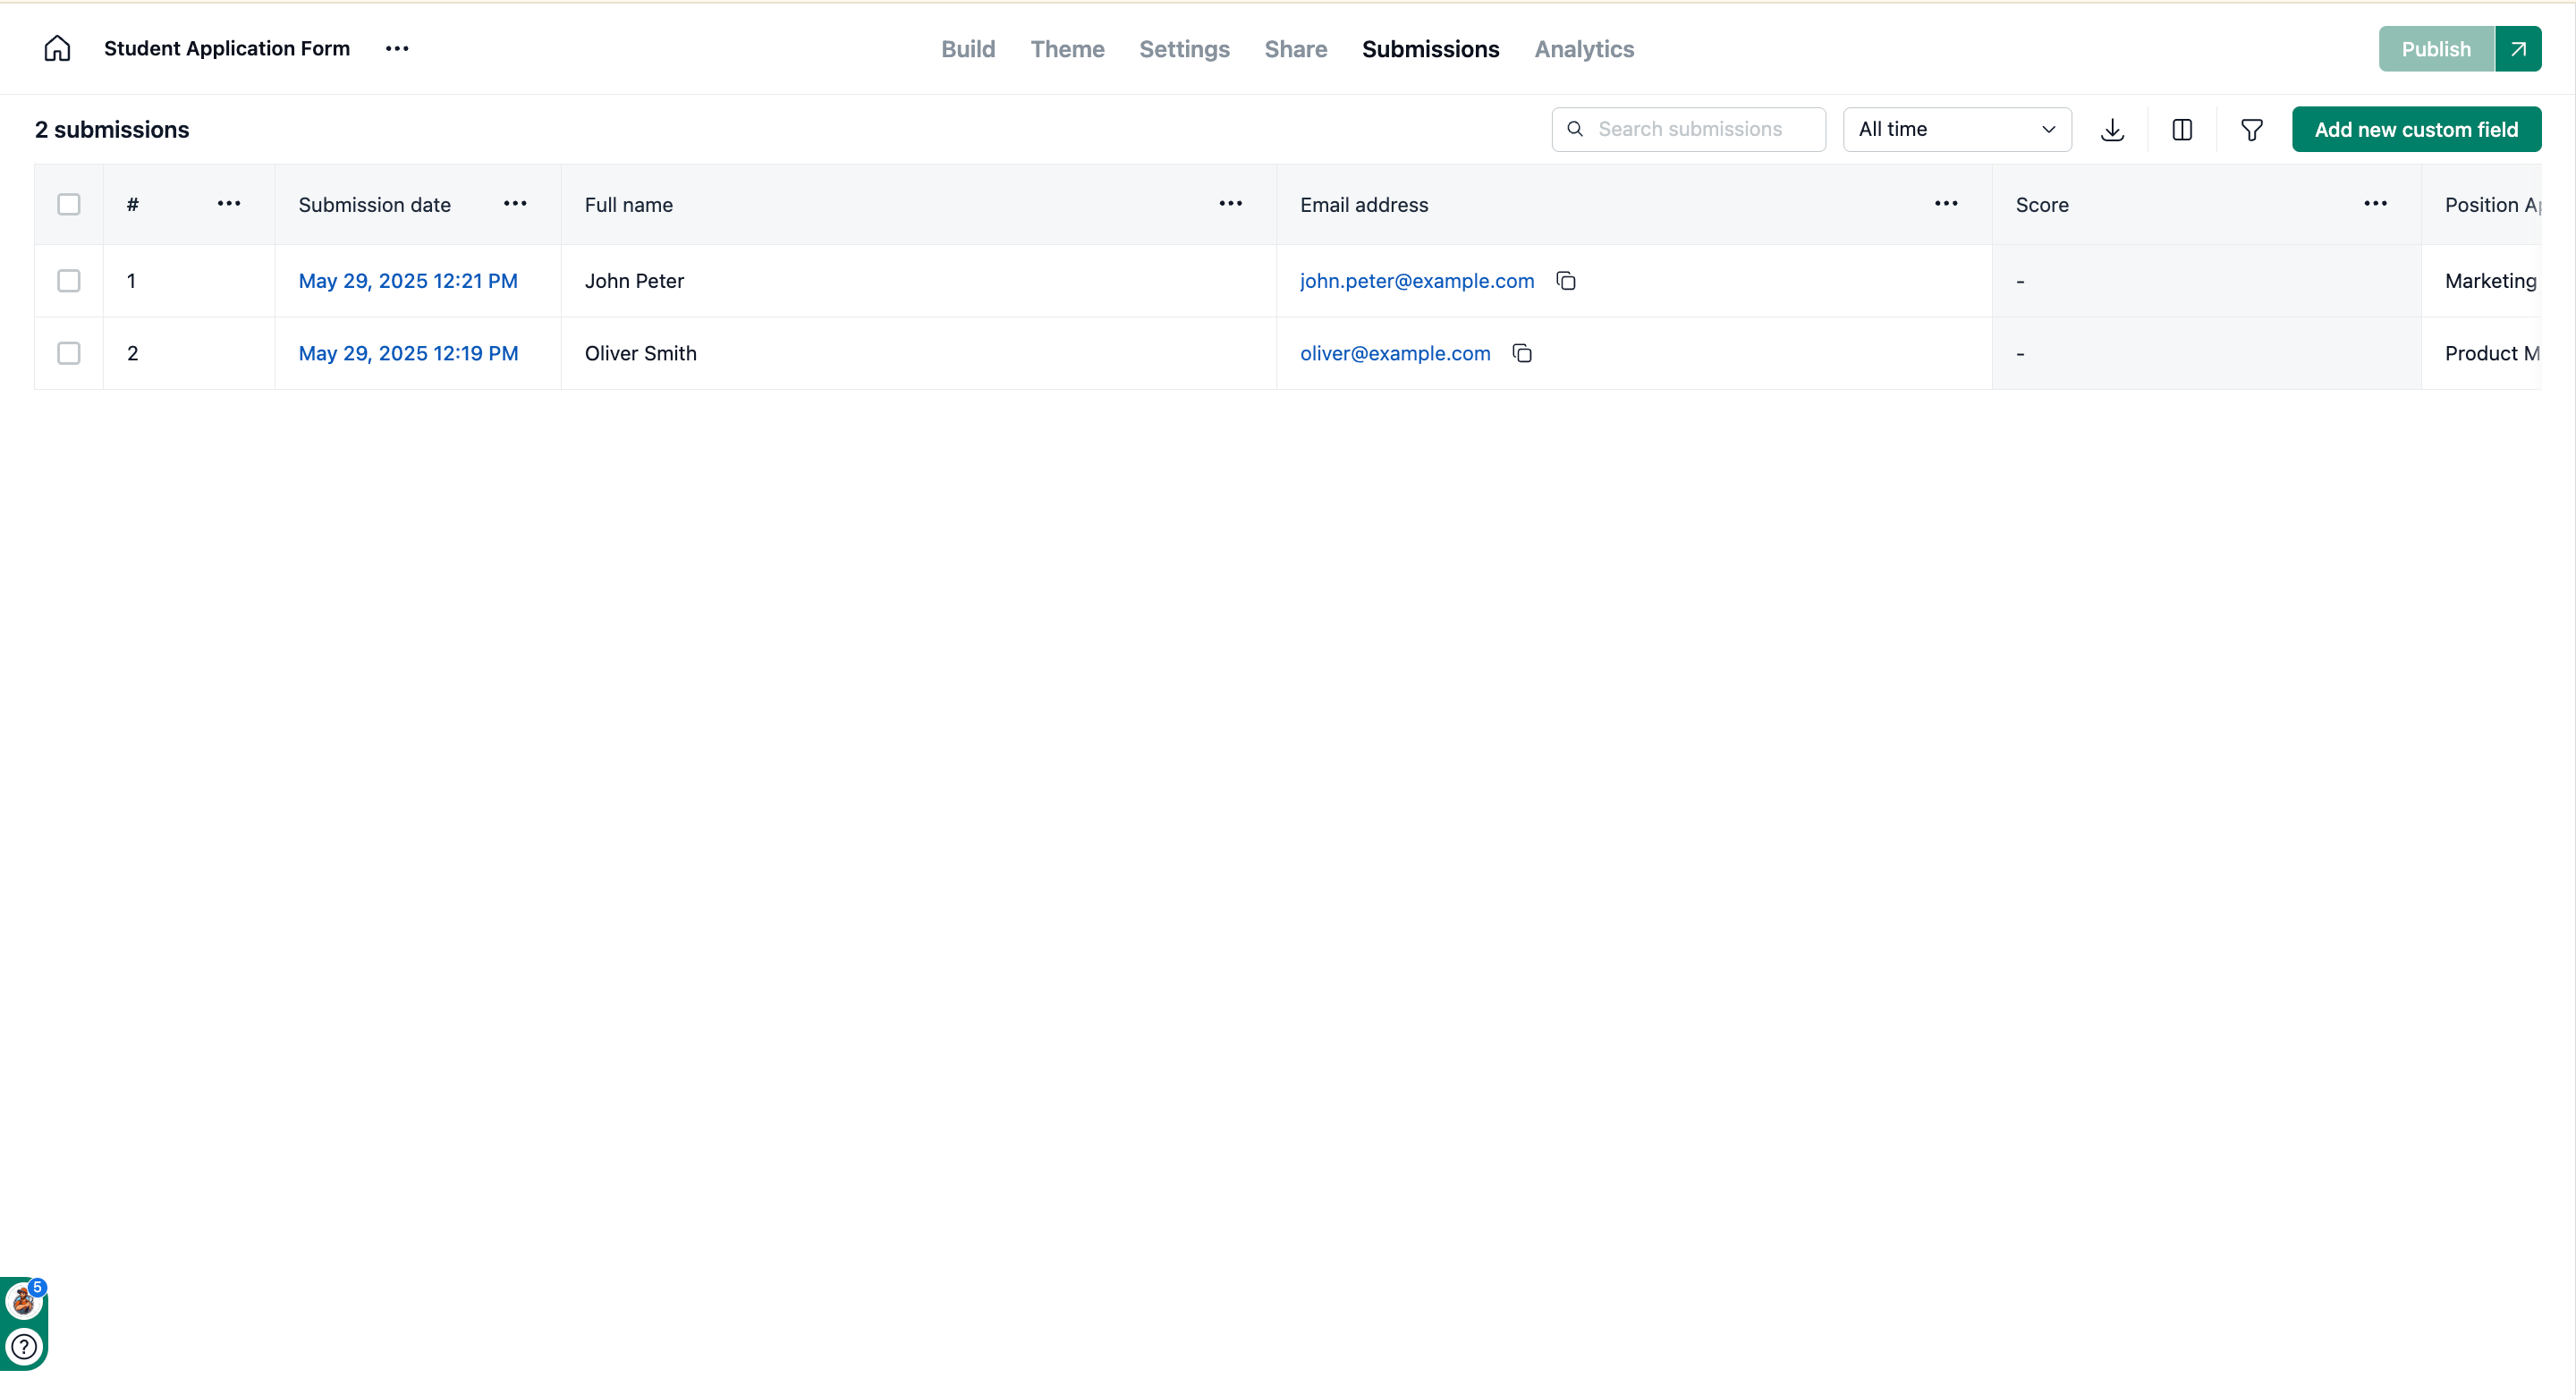
Task: Open the Score column options menu
Action: pos(2375,204)
